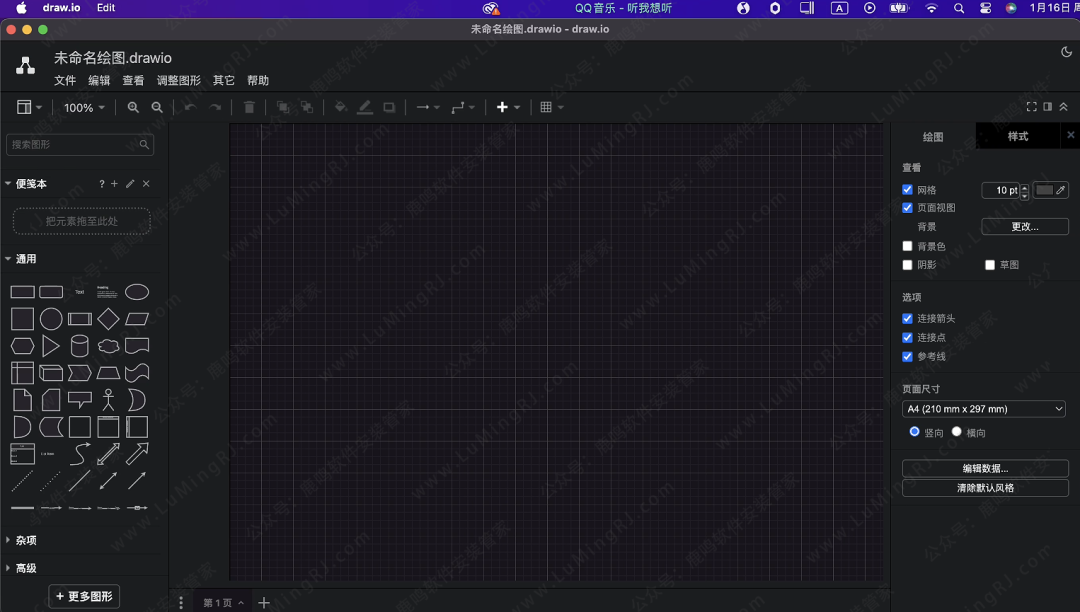Image resolution: width=1080 pixels, height=612 pixels.
Task: Disable the 网格 grid checkbox
Action: point(907,190)
